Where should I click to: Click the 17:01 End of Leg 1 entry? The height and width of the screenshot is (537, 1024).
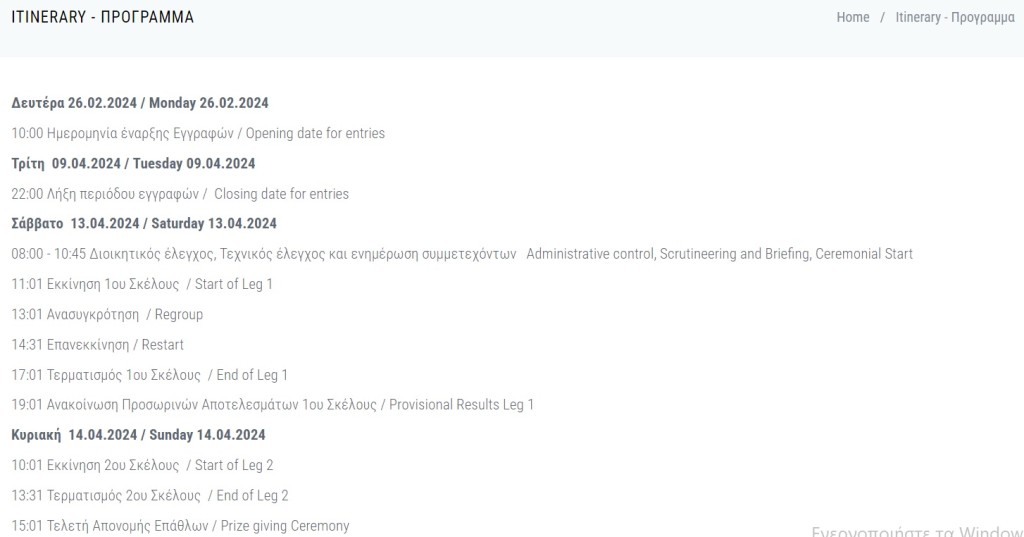(150, 375)
